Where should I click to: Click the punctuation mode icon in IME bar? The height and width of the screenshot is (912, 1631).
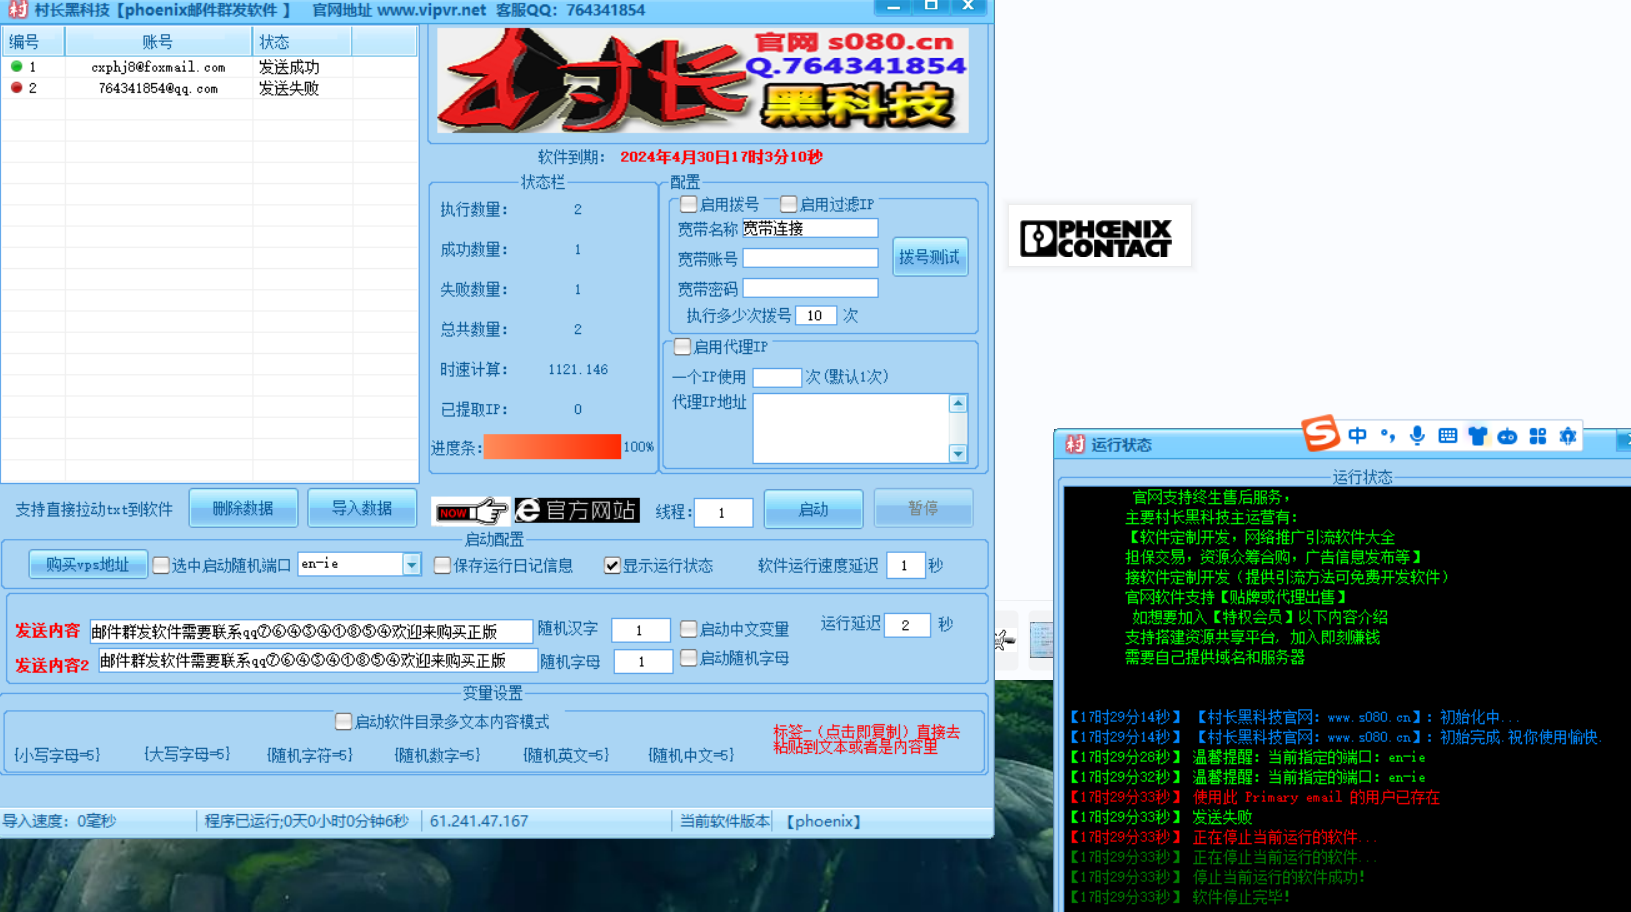1387,435
